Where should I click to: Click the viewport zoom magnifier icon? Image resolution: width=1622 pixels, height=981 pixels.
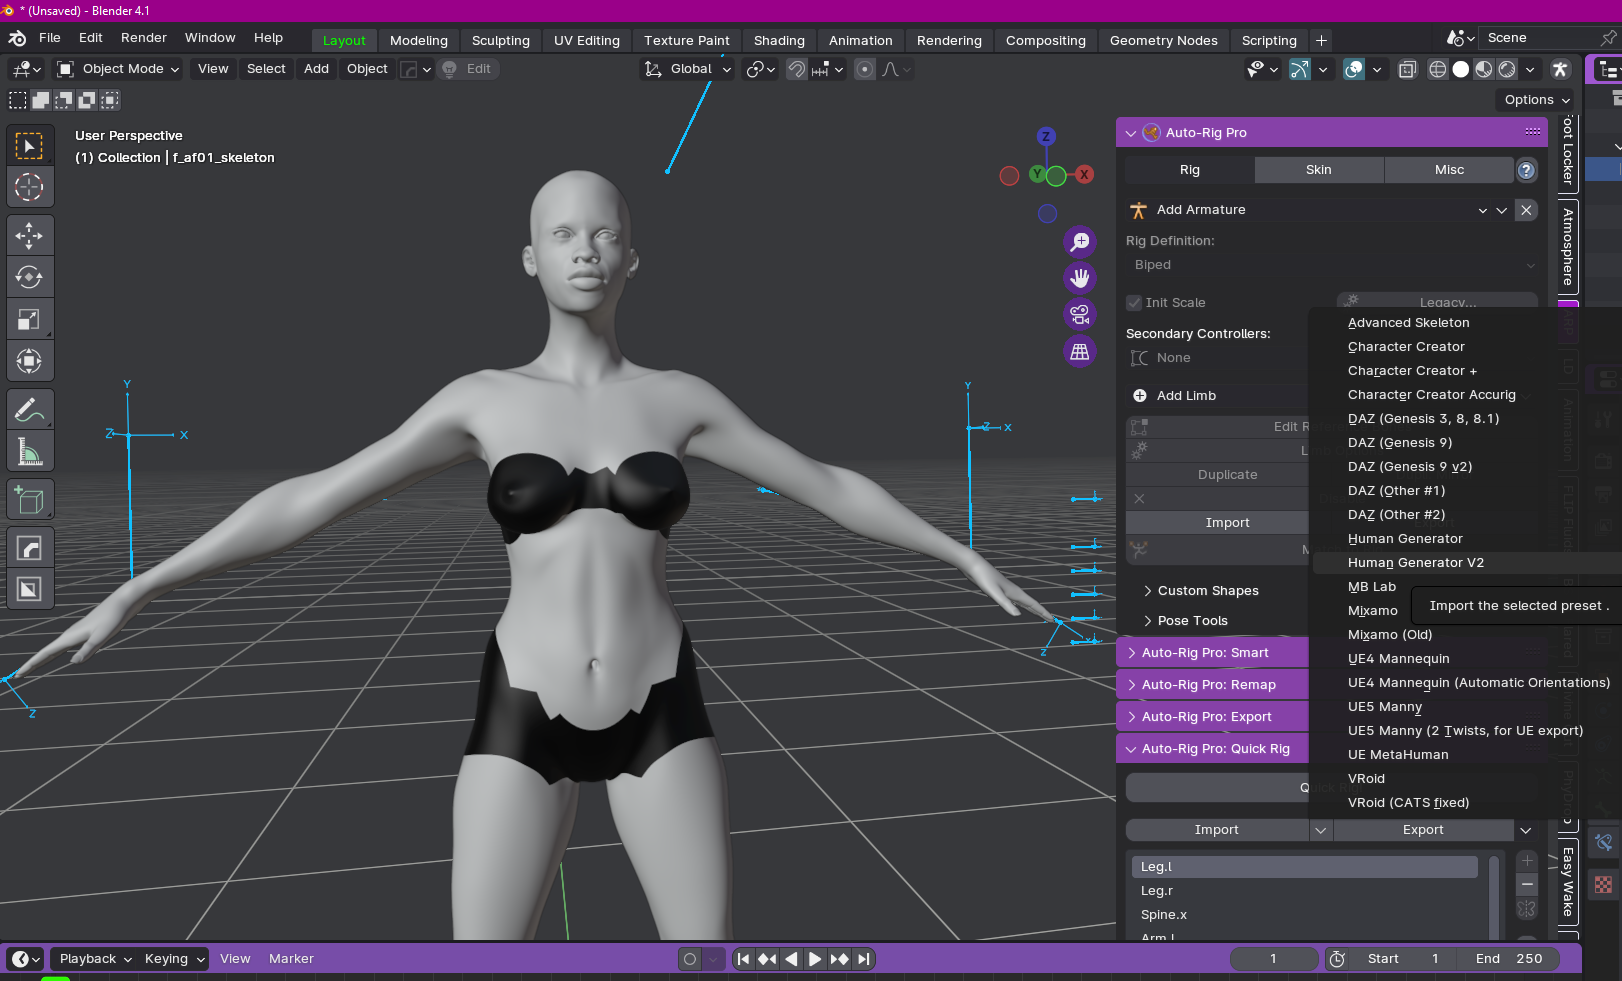[1080, 242]
